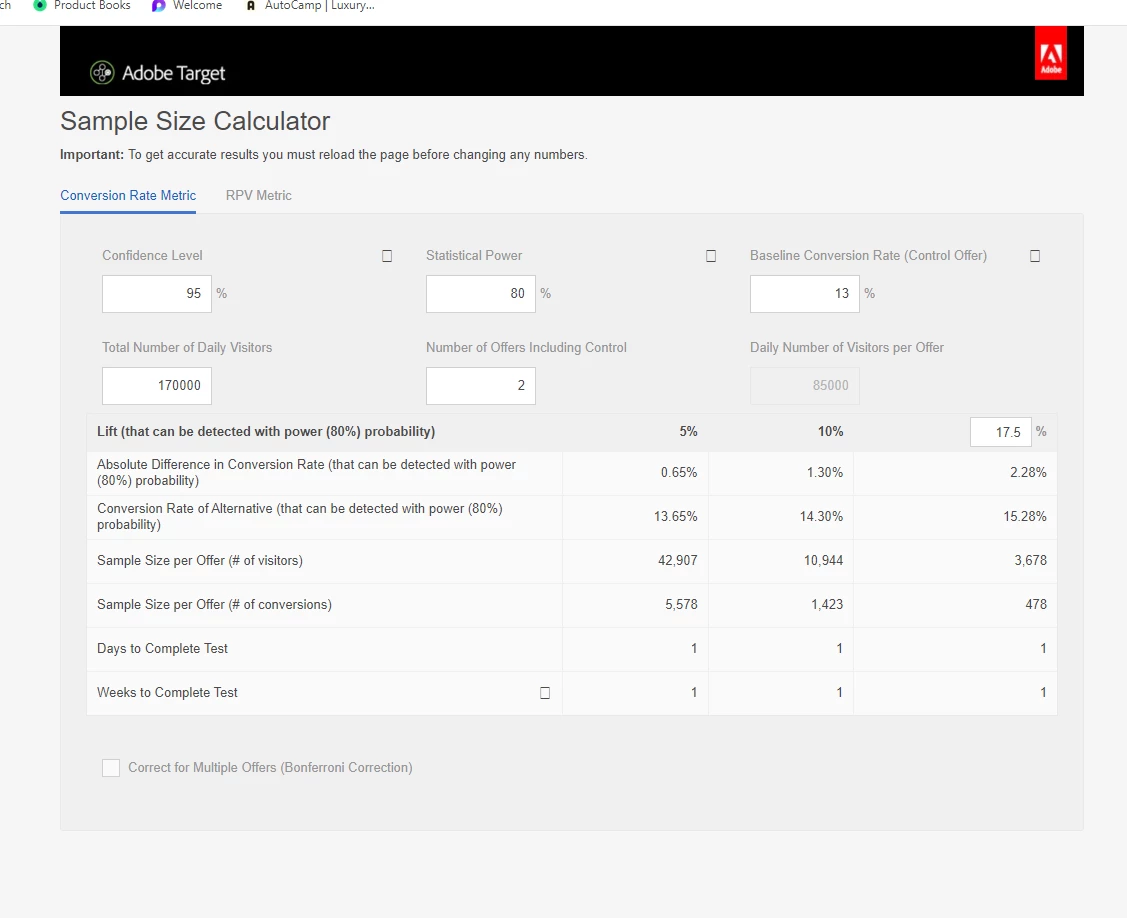
Task: Click the Baseline Conversion Rate input field
Action: (805, 293)
